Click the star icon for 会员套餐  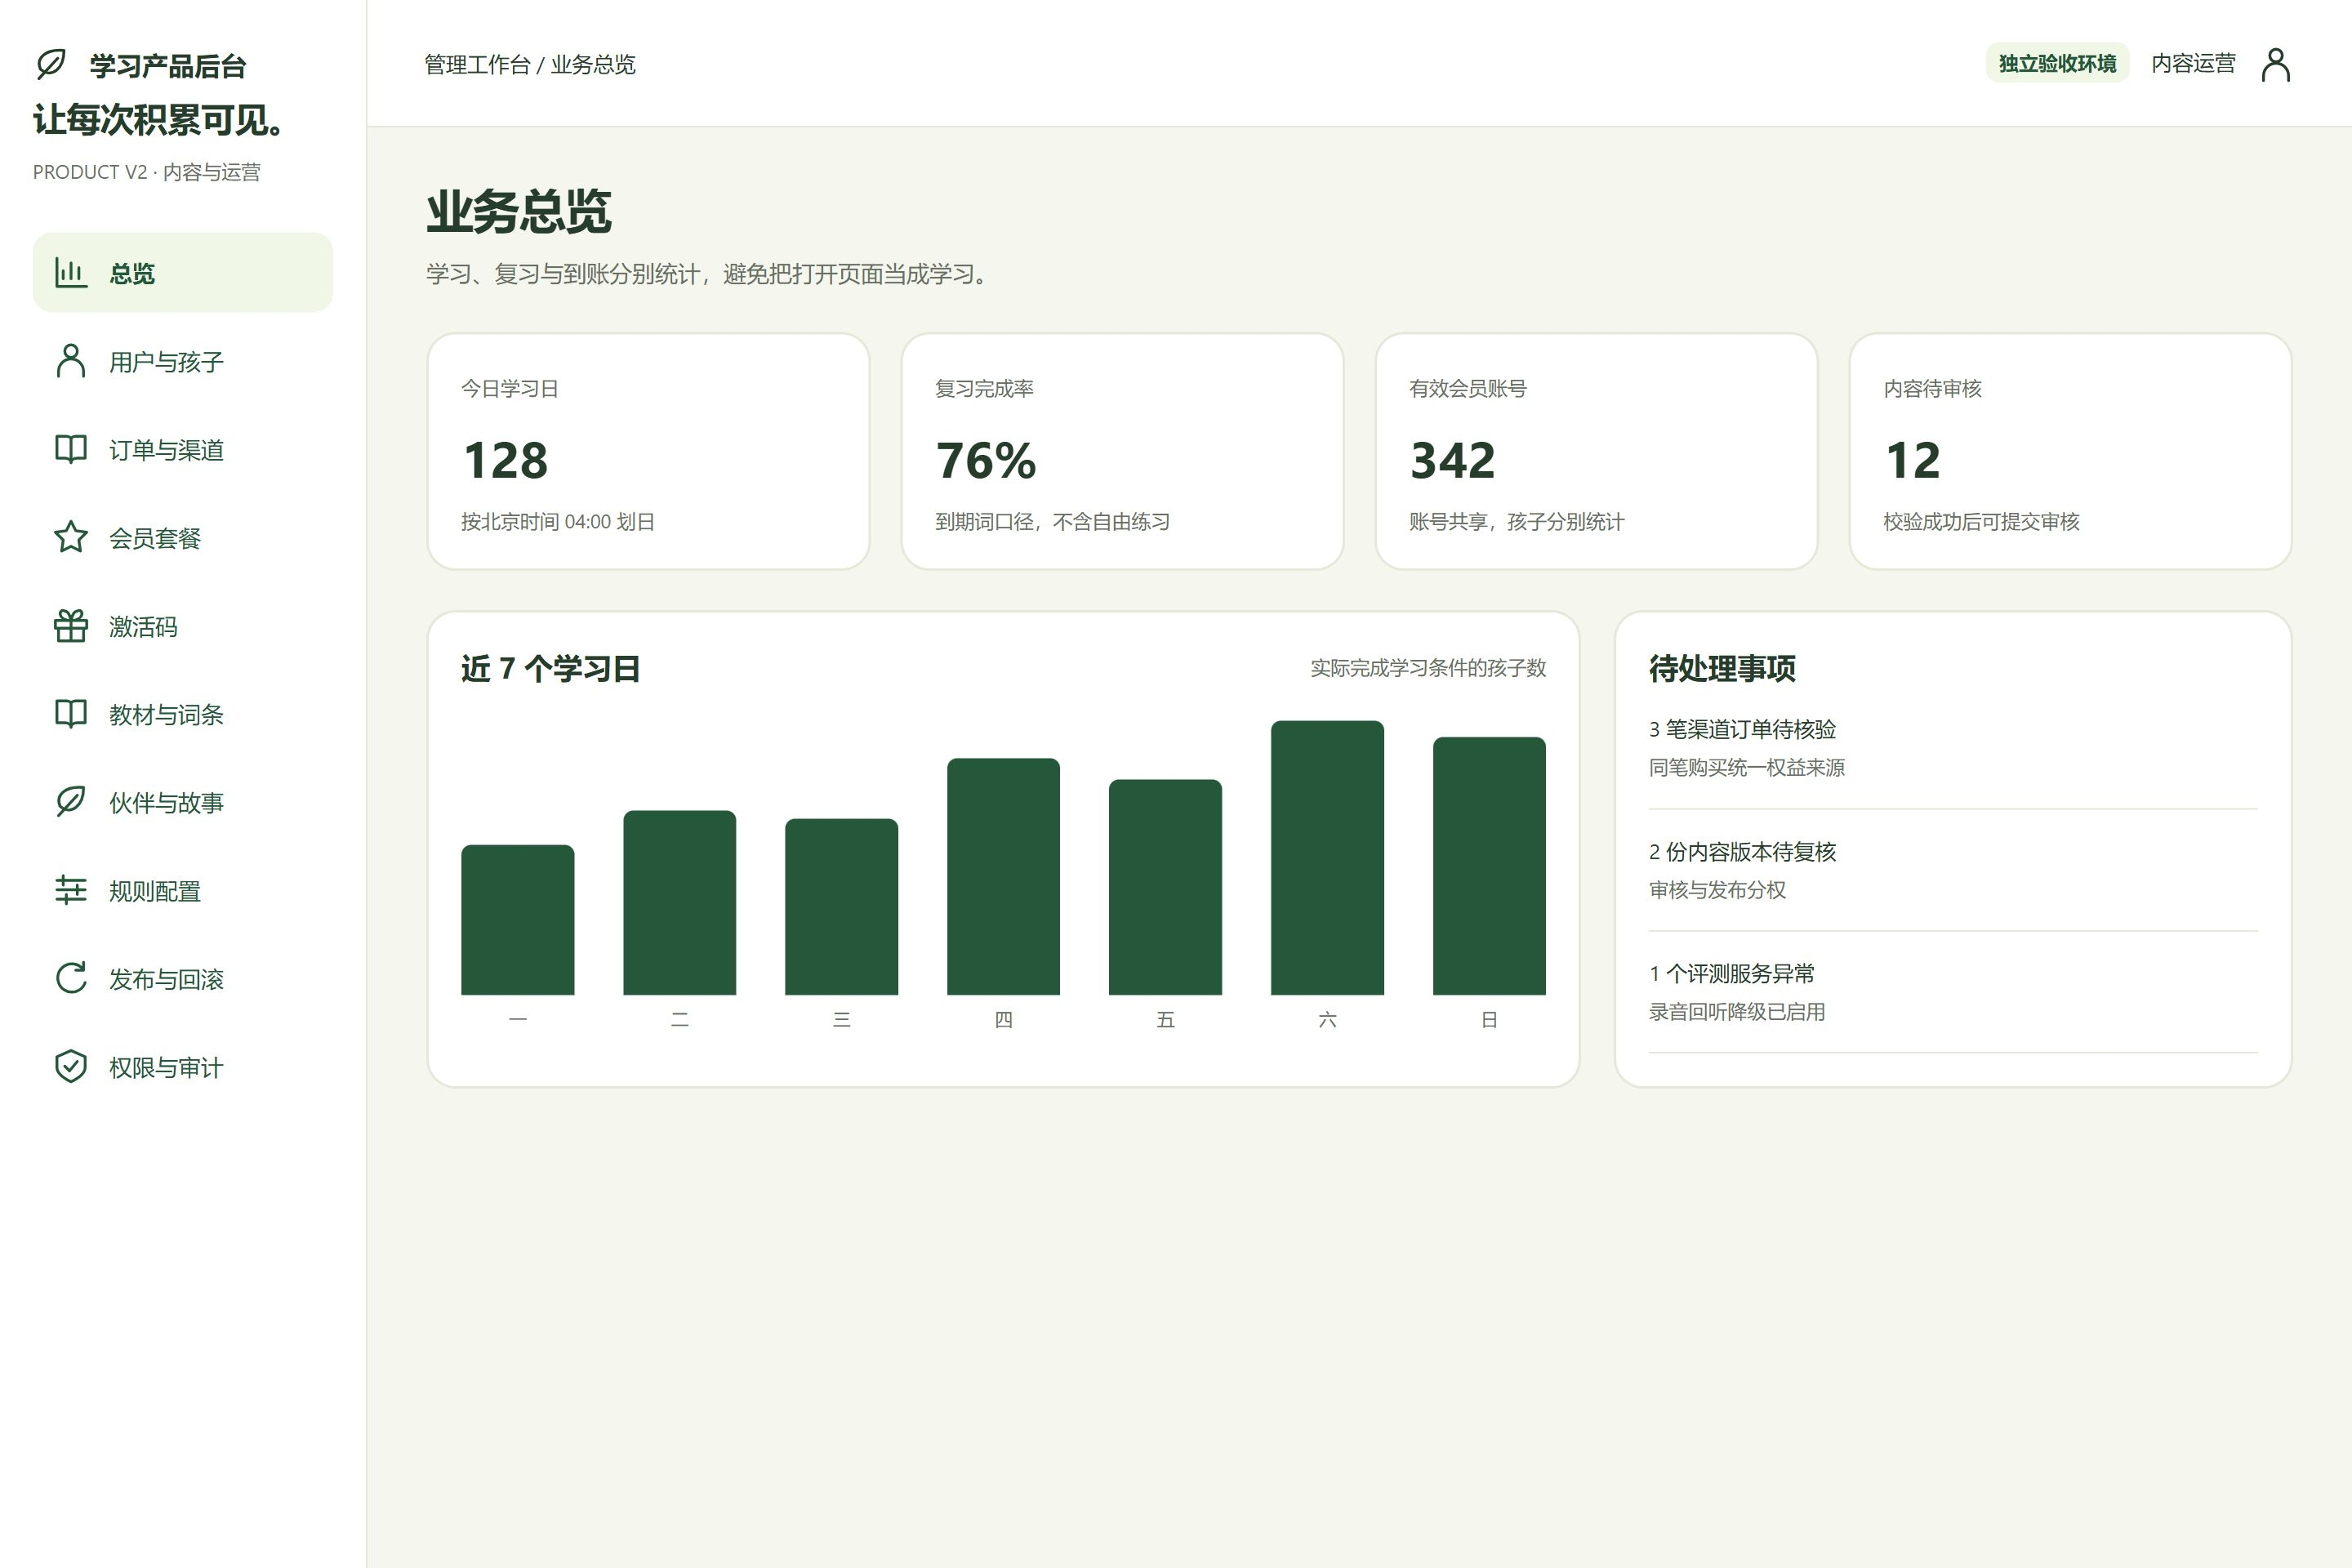pos(71,537)
